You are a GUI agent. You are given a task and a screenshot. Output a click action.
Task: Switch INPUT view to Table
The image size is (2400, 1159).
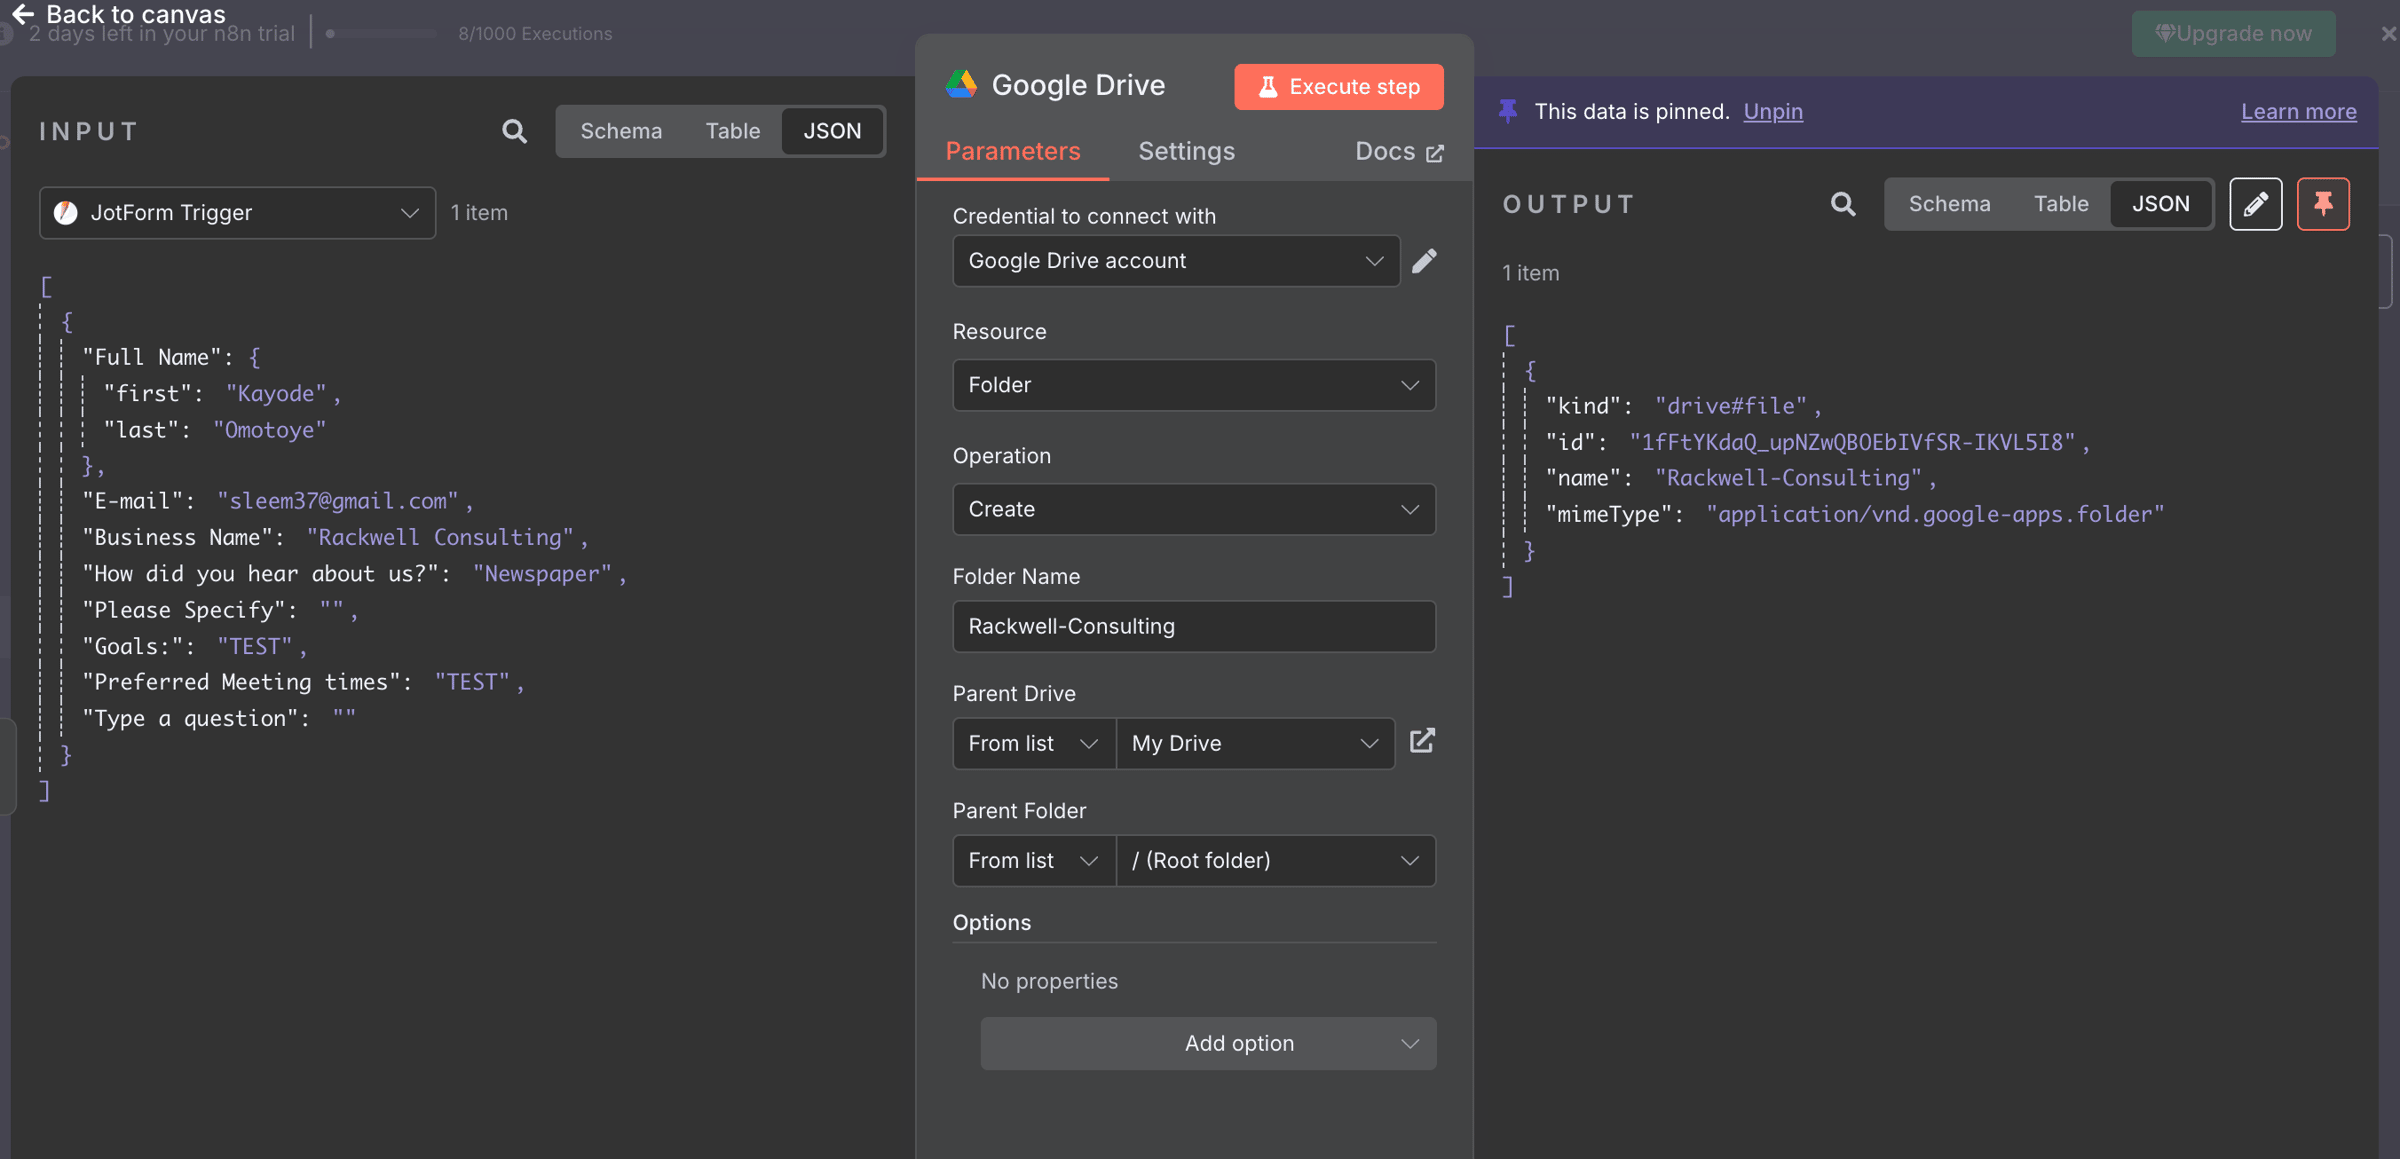(732, 131)
